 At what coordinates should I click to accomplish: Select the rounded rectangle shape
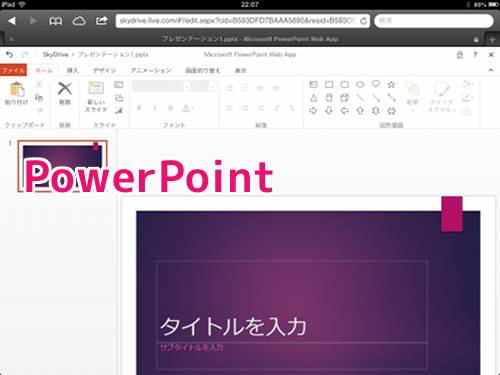[345, 84]
